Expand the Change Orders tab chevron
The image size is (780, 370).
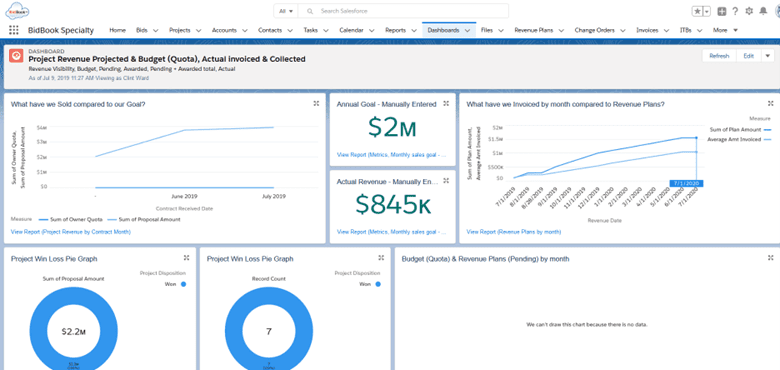[623, 30]
